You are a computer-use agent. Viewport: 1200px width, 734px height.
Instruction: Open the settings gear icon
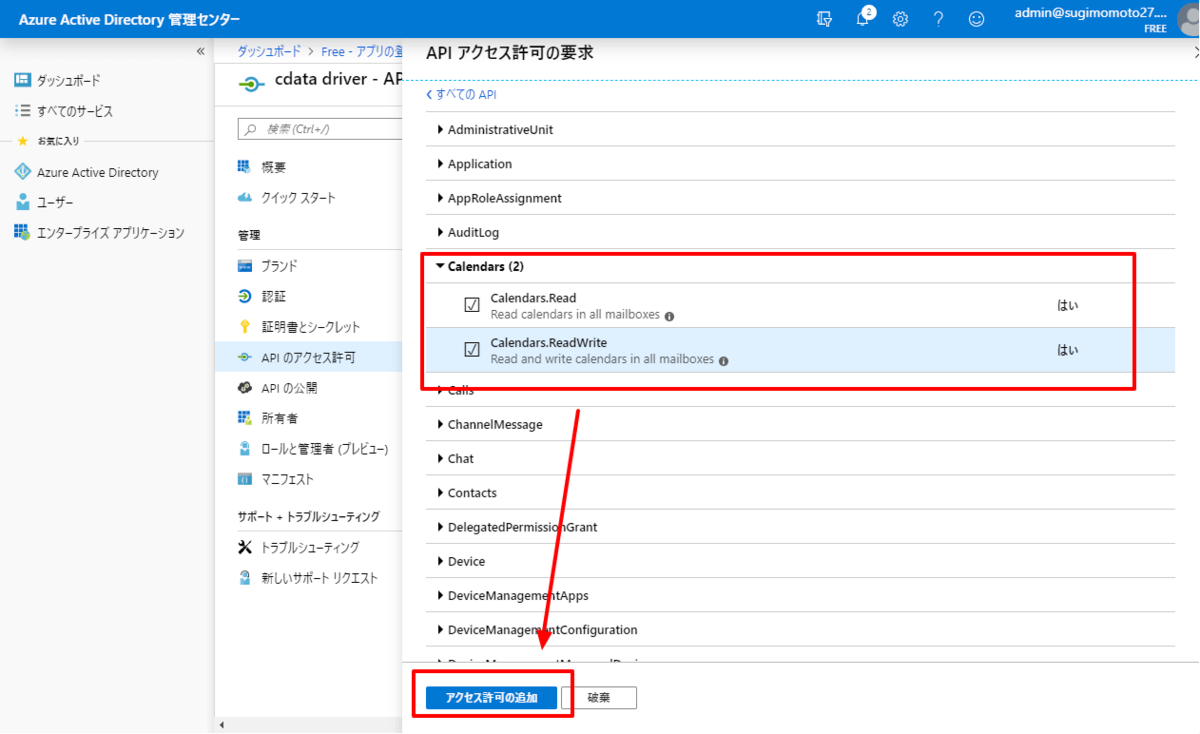[x=900, y=19]
